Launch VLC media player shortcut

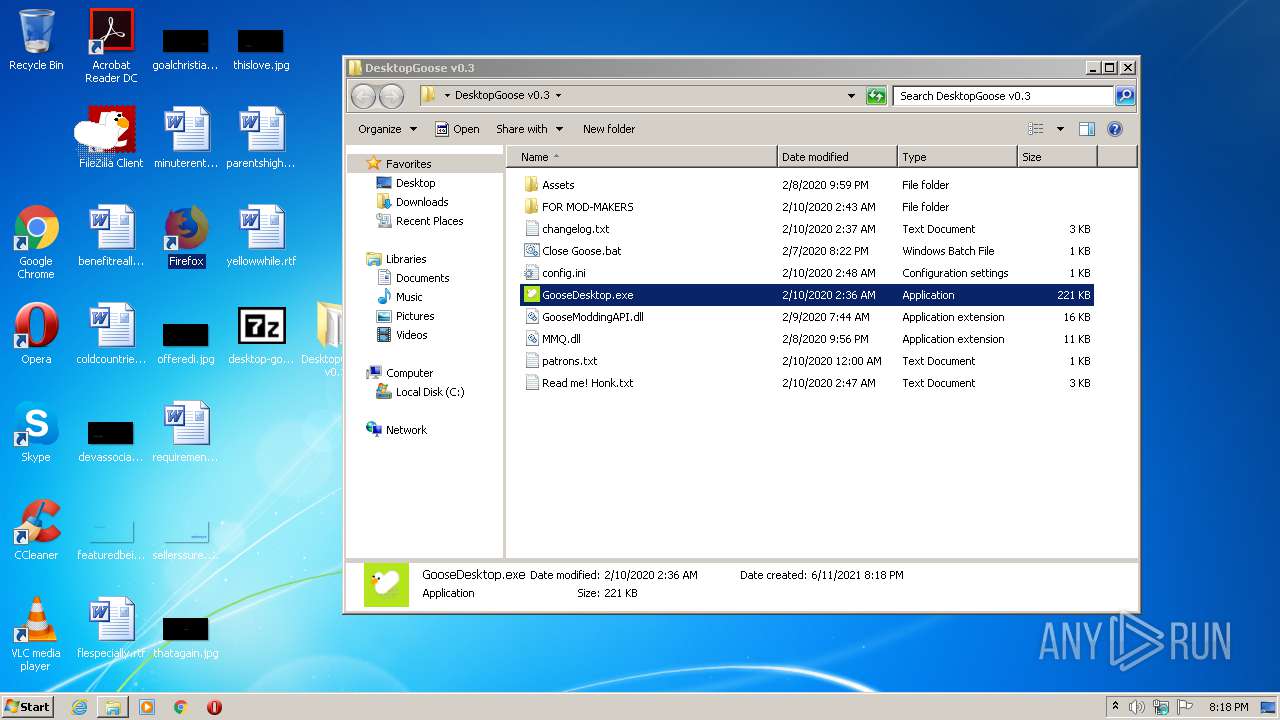coord(36,634)
